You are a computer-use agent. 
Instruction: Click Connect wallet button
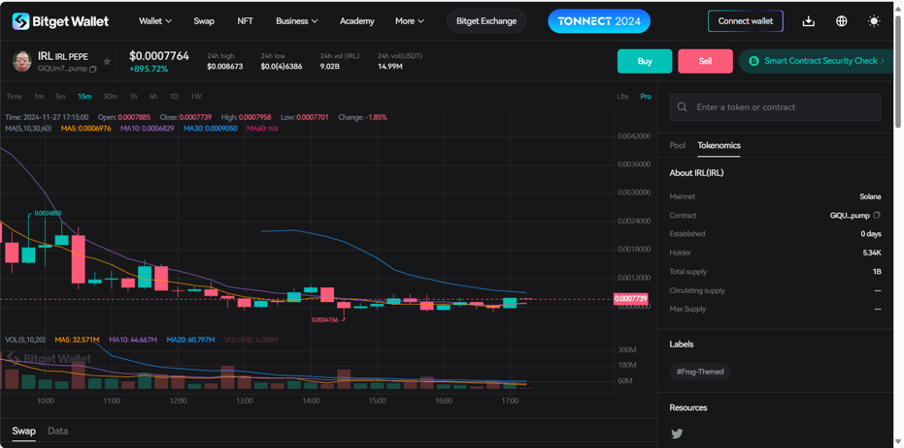point(745,21)
